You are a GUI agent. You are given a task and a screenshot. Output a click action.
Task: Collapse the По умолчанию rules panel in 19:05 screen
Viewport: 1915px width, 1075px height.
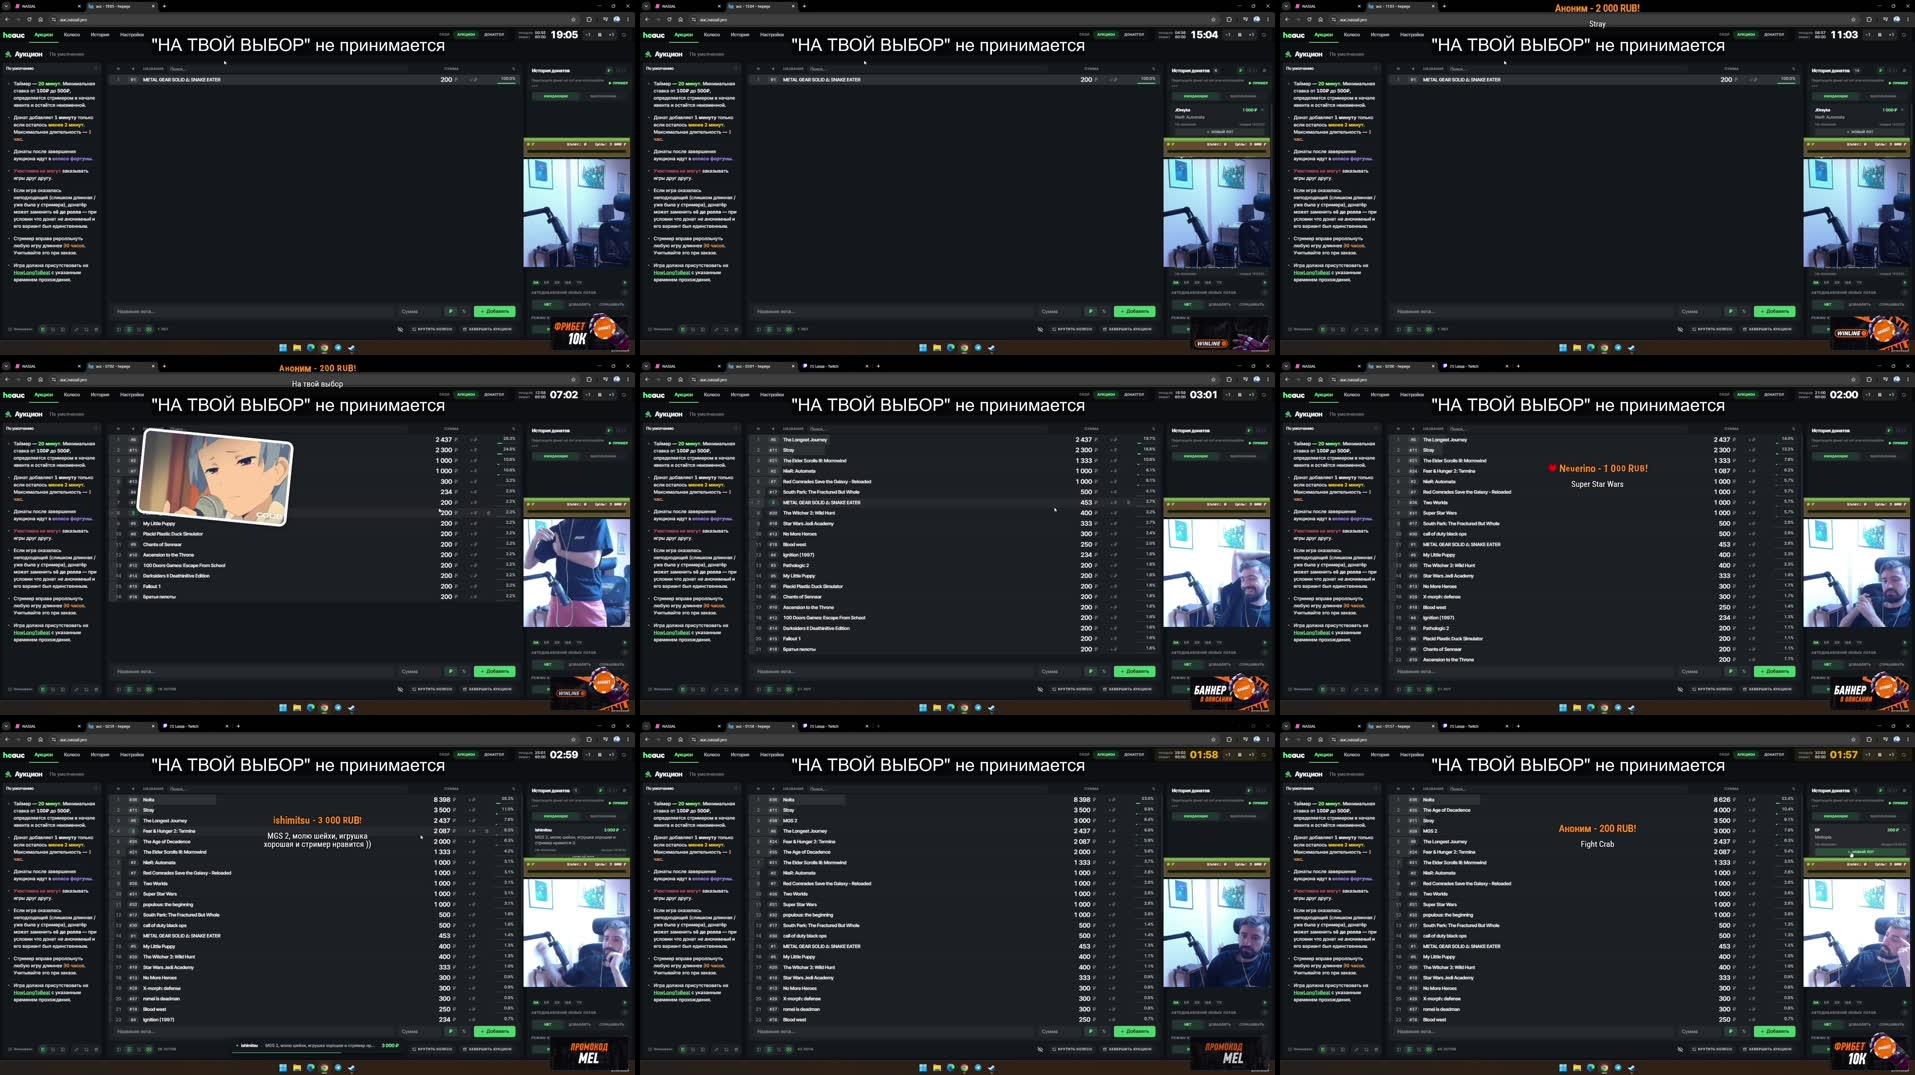click(x=95, y=68)
